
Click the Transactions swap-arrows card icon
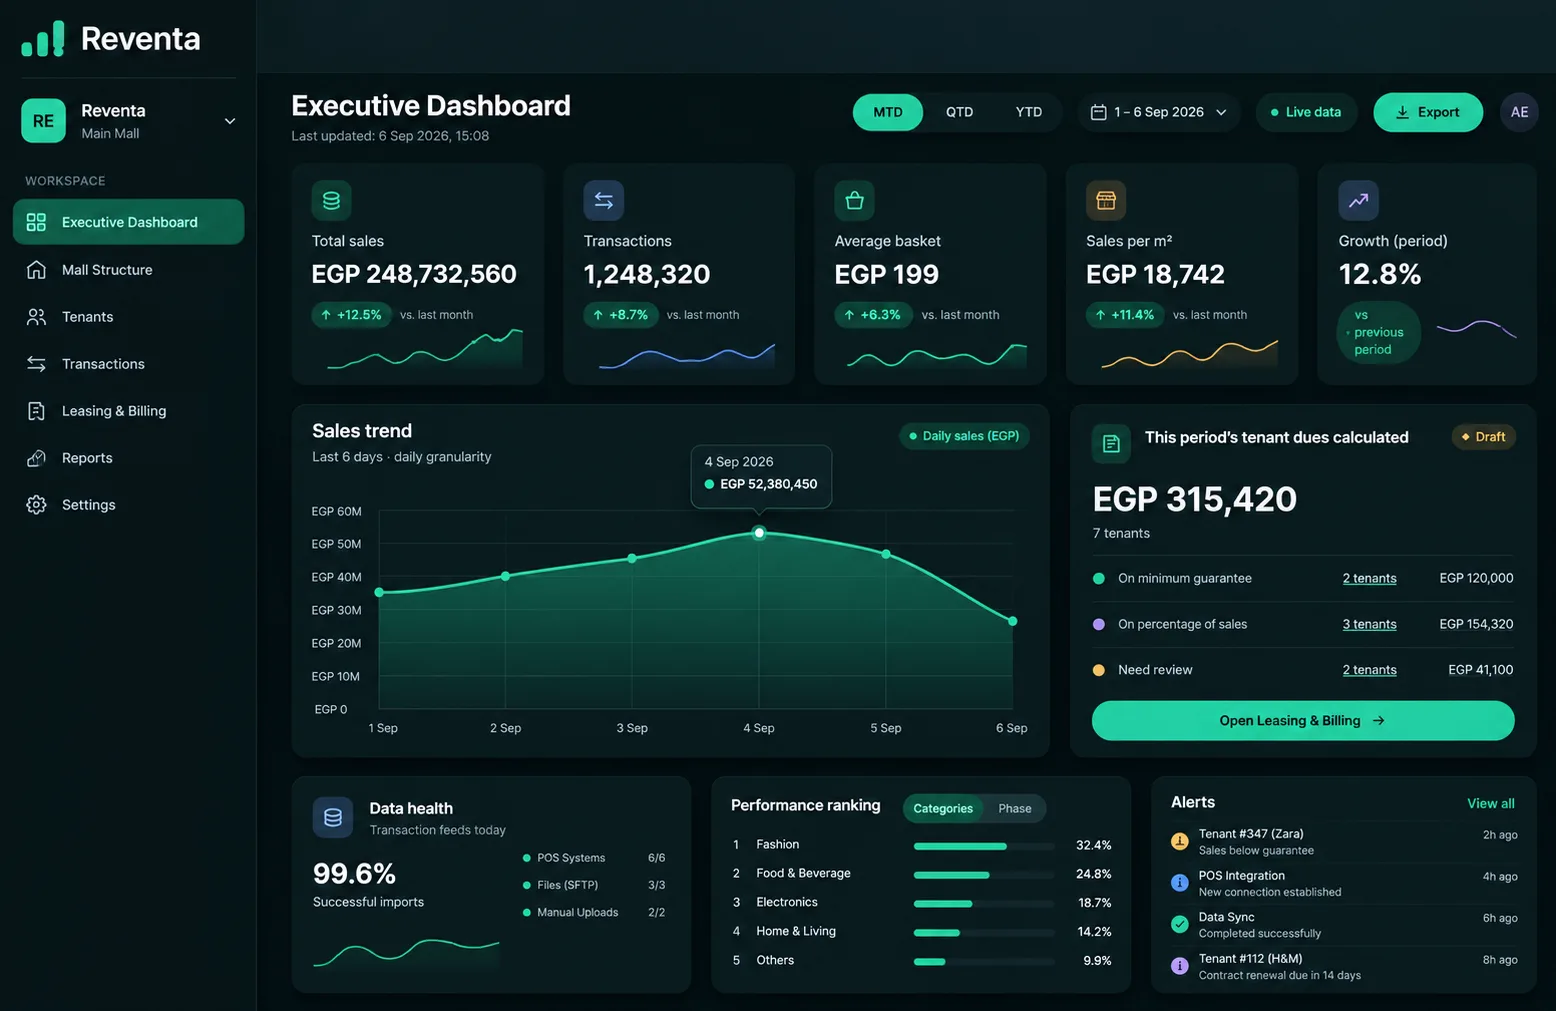[604, 200]
